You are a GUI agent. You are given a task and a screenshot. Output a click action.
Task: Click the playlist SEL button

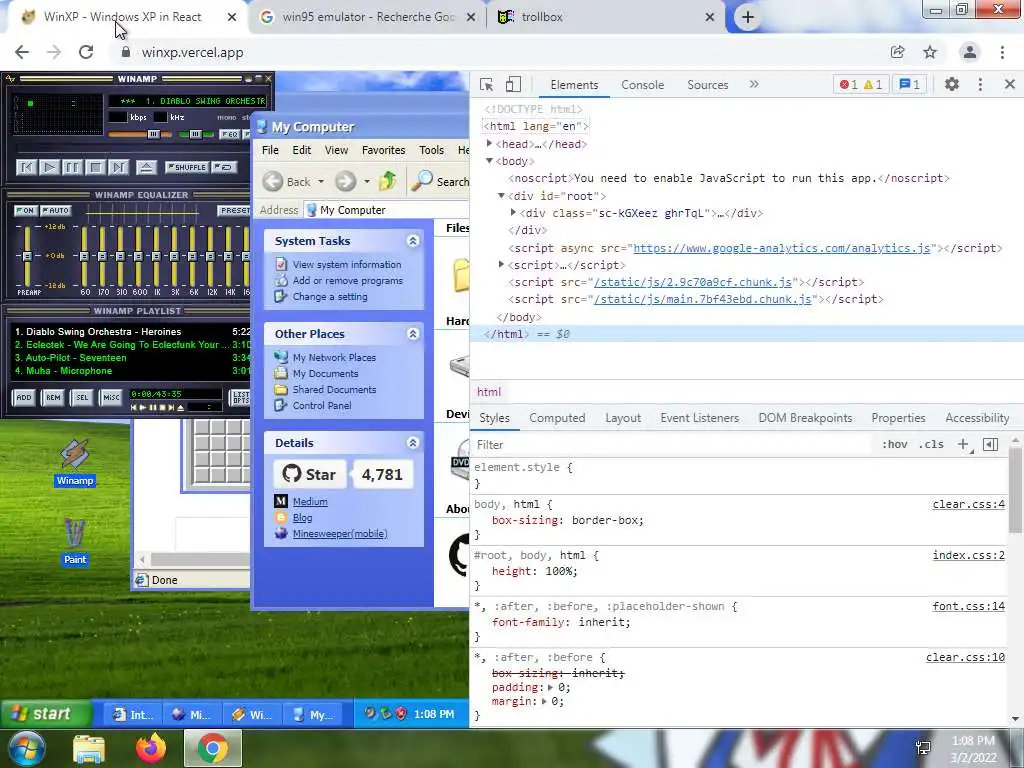tap(82, 397)
